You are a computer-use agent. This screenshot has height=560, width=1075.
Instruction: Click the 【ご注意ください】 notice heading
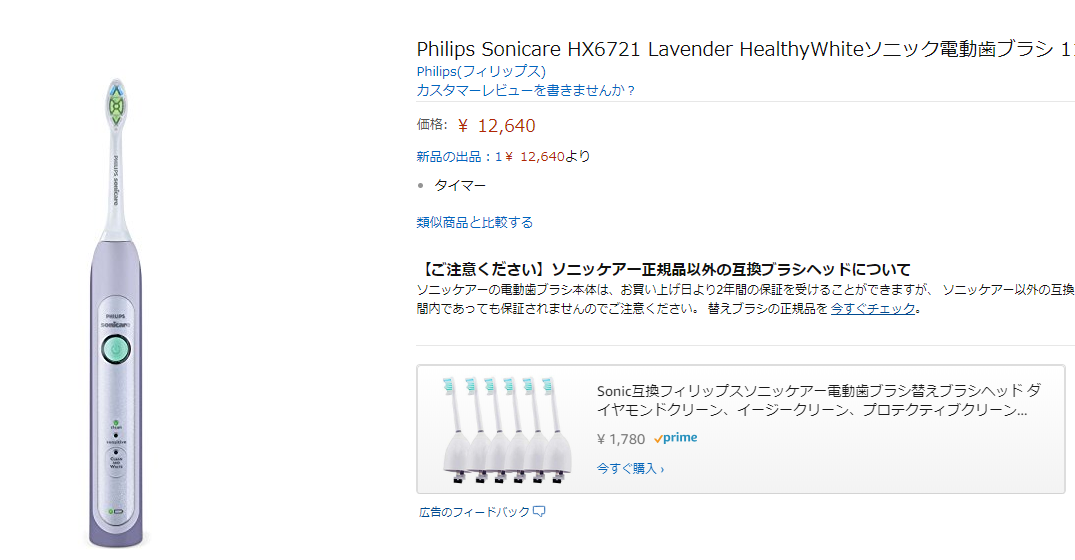click(x=664, y=269)
